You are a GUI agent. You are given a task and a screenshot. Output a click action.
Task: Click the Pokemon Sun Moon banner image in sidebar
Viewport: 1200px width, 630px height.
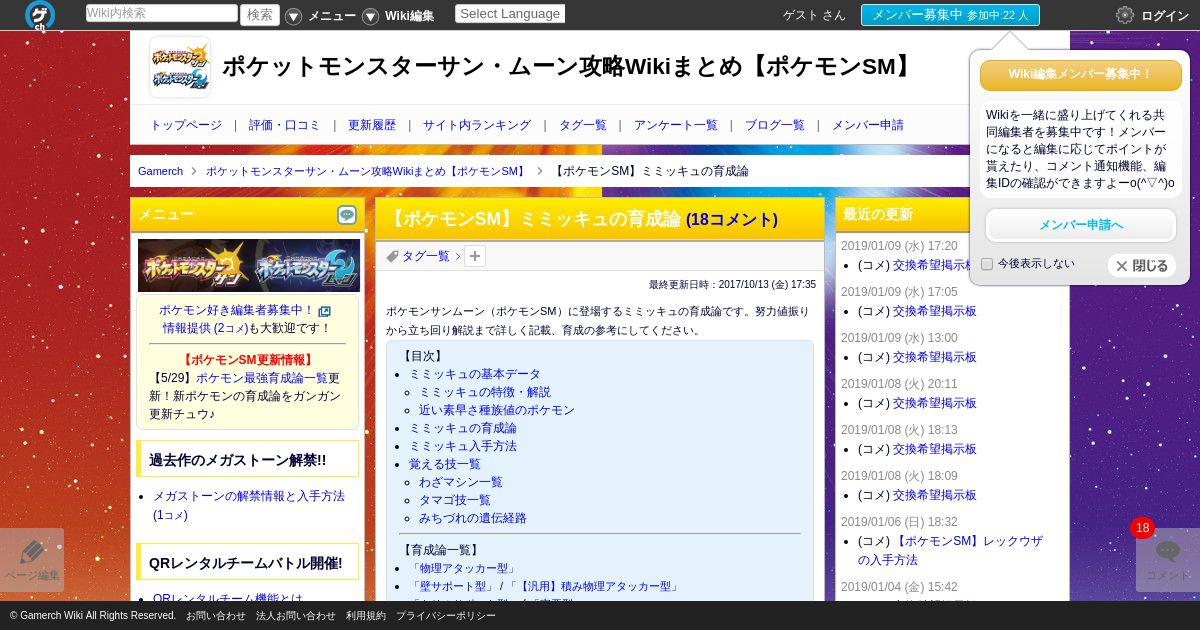(x=249, y=265)
